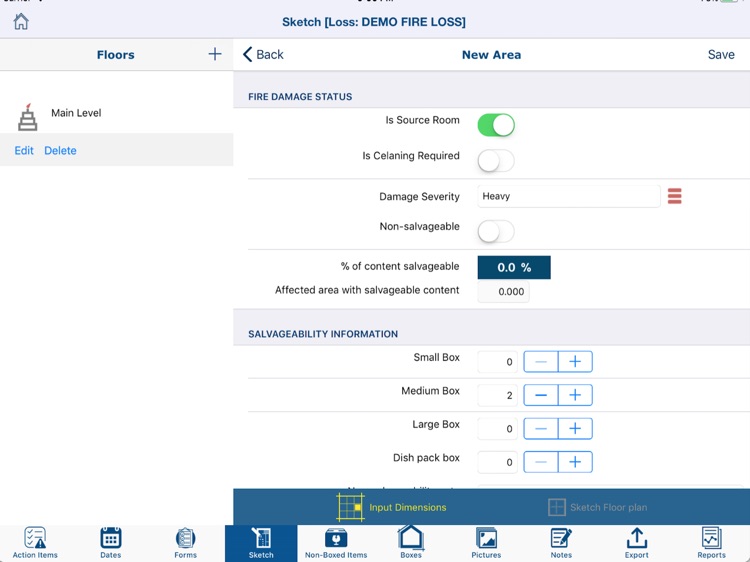Open the Pictures tab
Image resolution: width=750 pixels, height=562 pixels.
[x=486, y=543]
